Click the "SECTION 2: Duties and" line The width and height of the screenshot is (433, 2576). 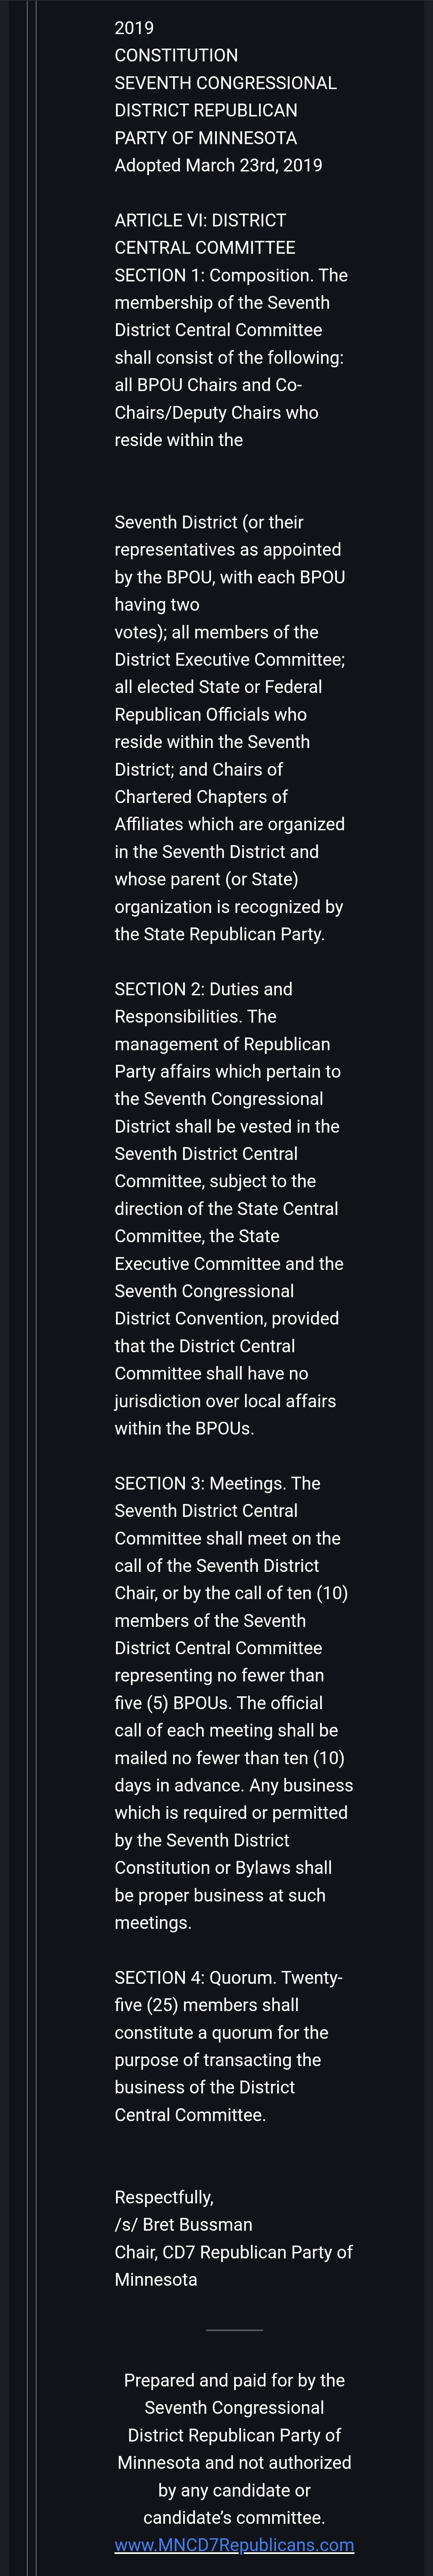[203, 989]
